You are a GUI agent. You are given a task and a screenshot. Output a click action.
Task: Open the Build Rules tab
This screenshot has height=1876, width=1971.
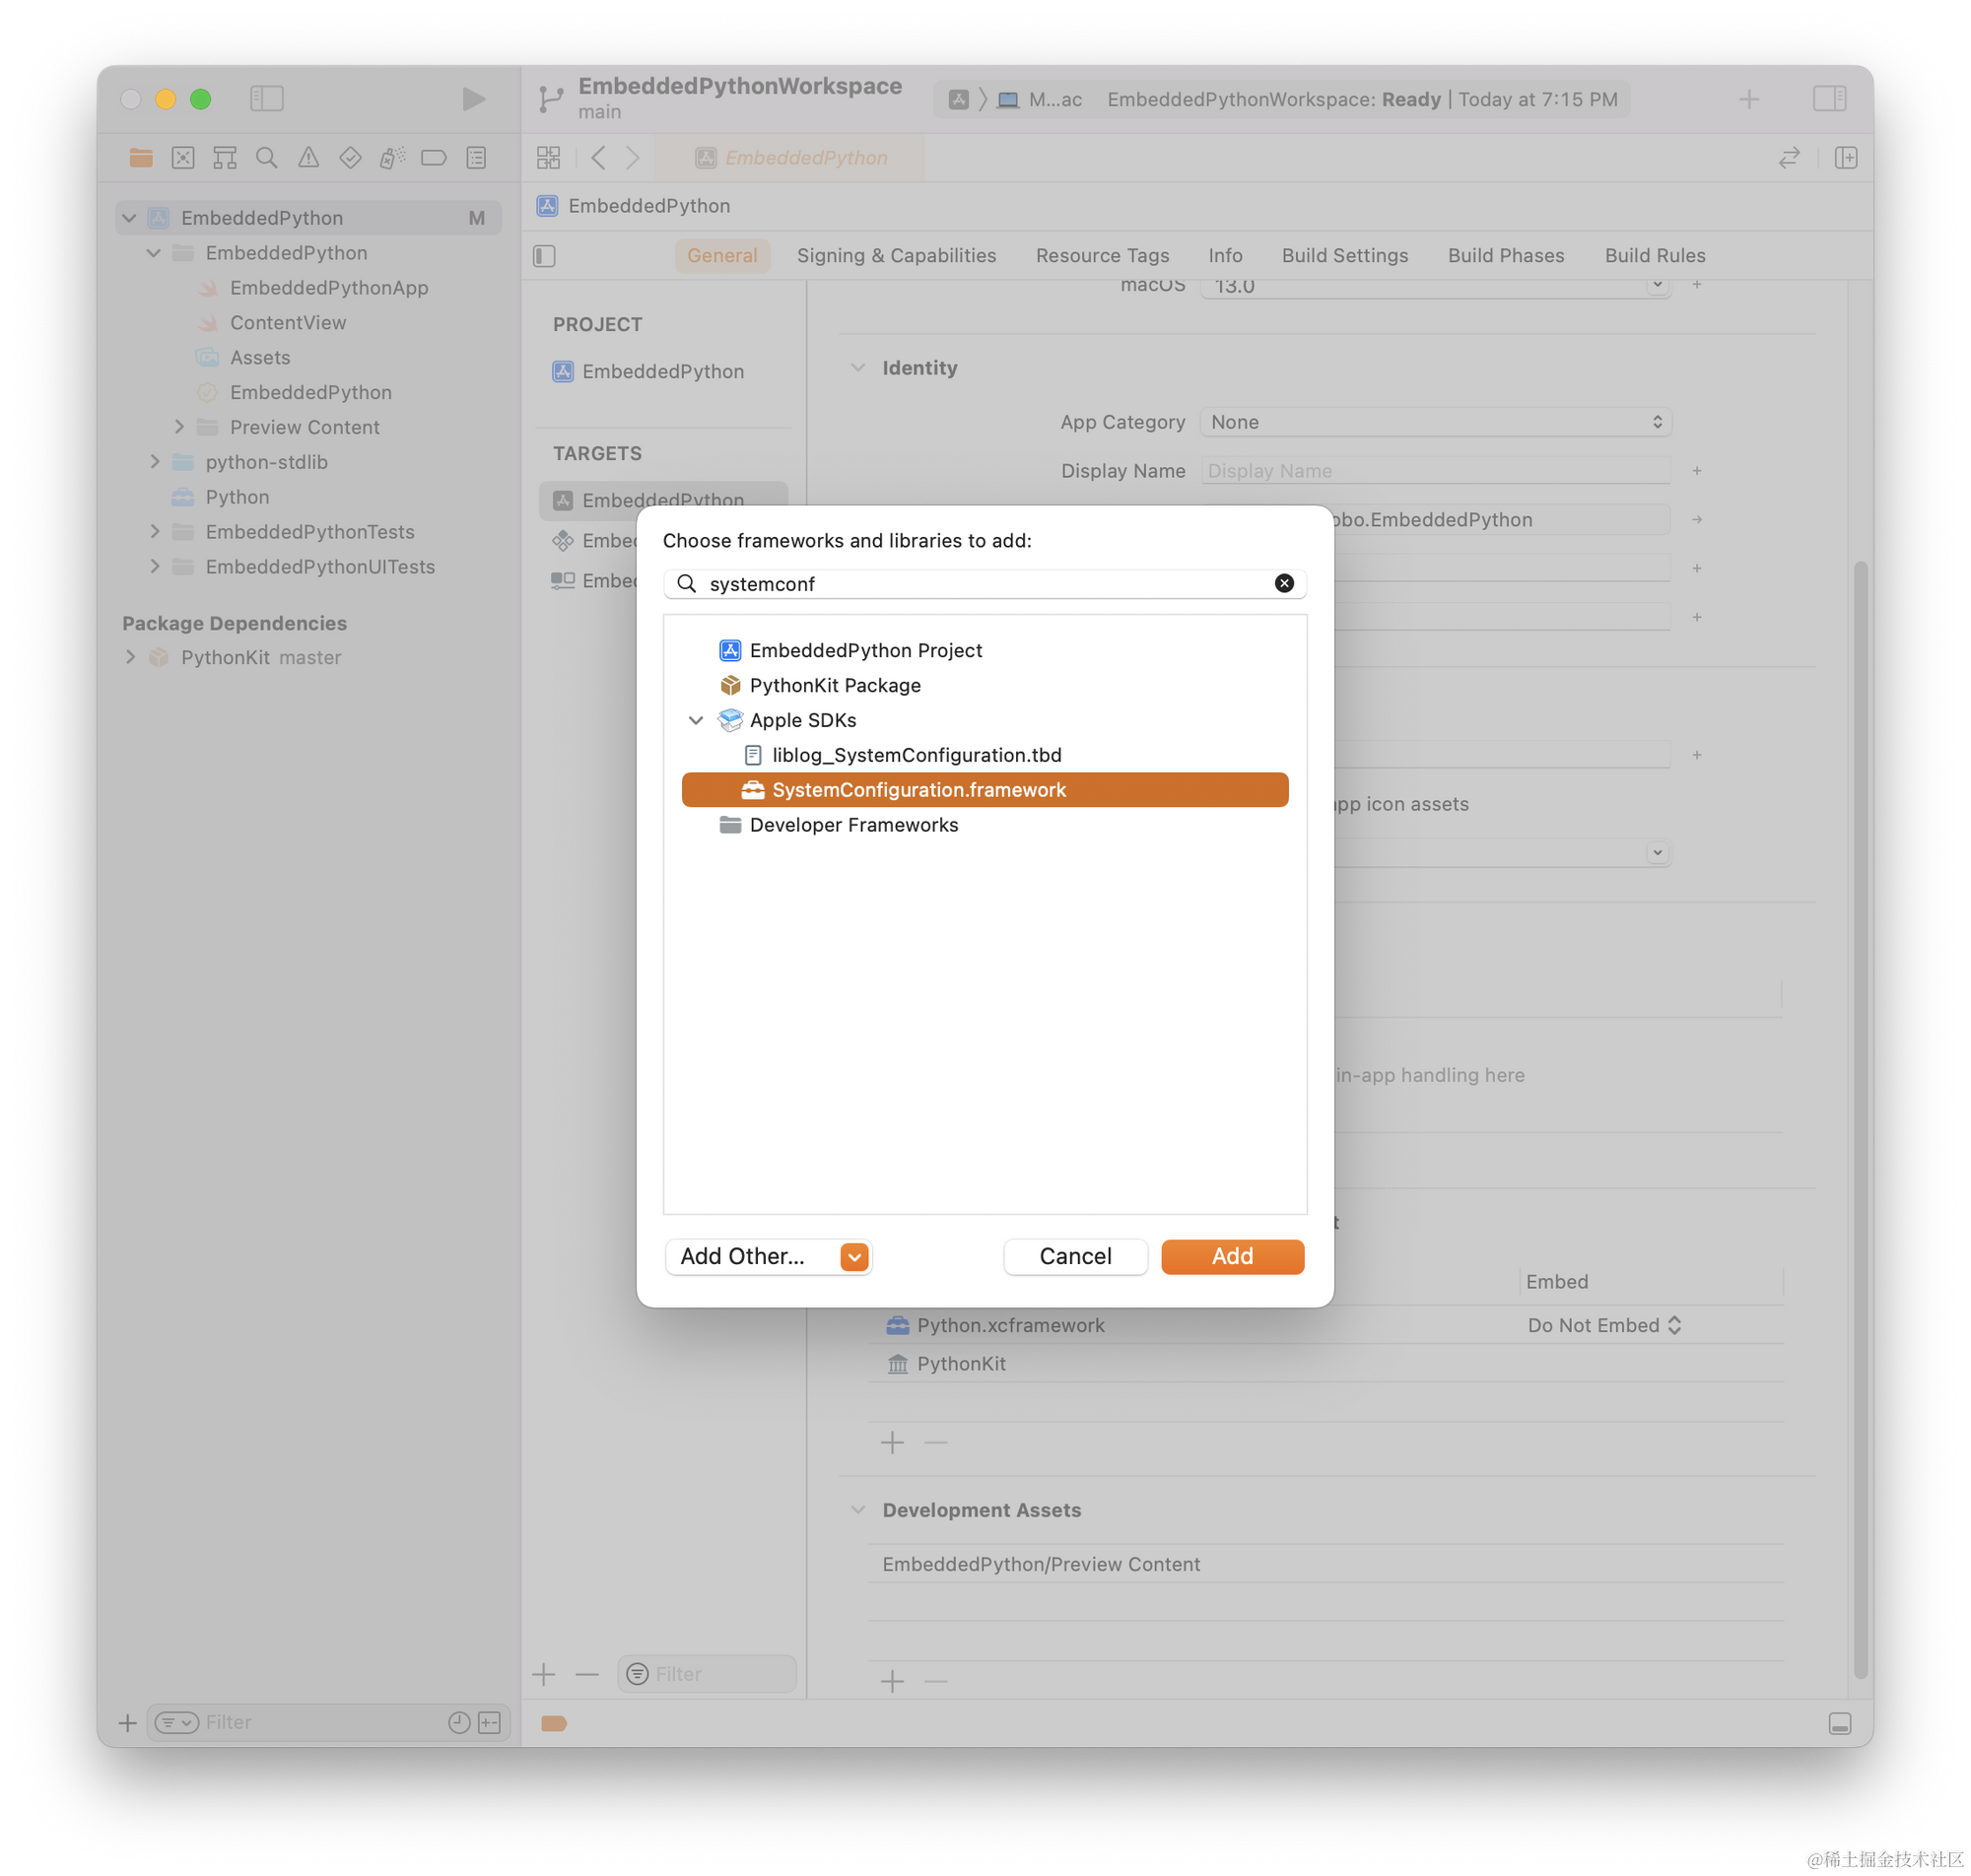tap(1653, 255)
